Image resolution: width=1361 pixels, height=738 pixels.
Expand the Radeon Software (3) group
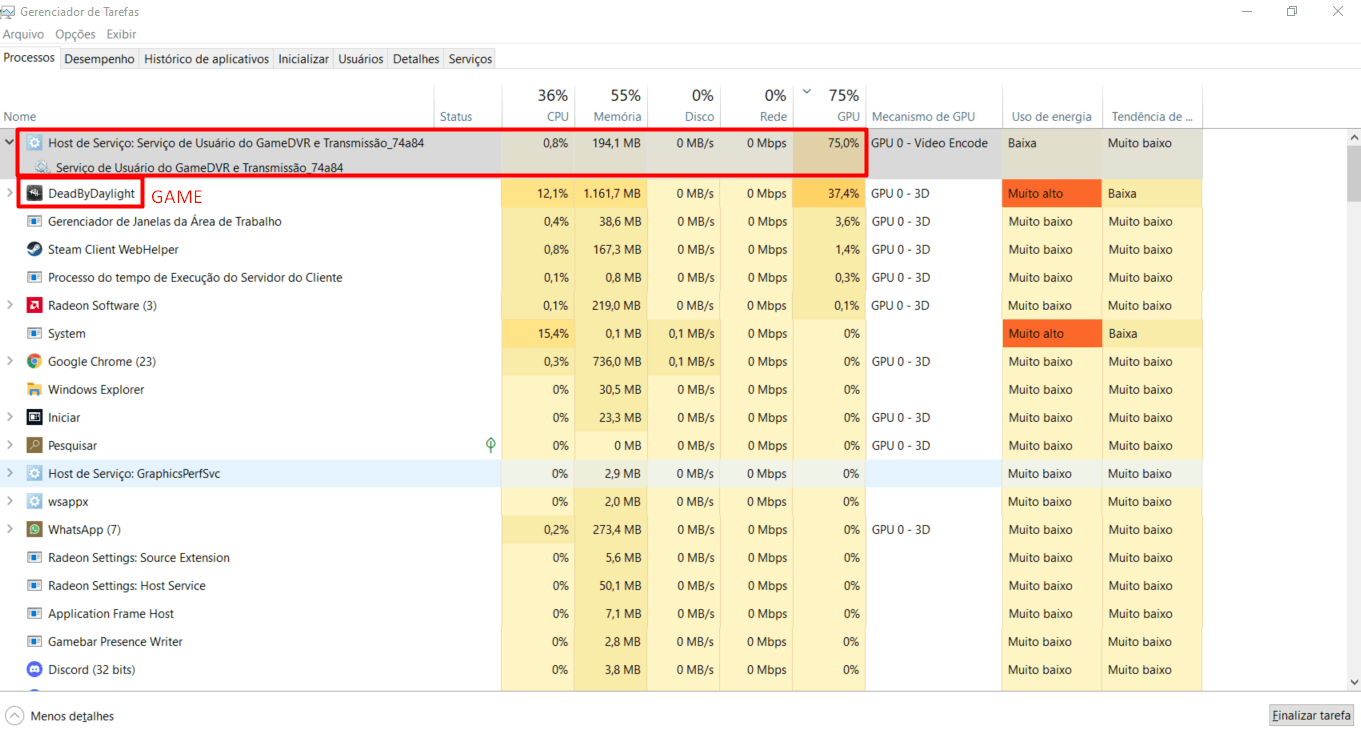[x=10, y=305]
